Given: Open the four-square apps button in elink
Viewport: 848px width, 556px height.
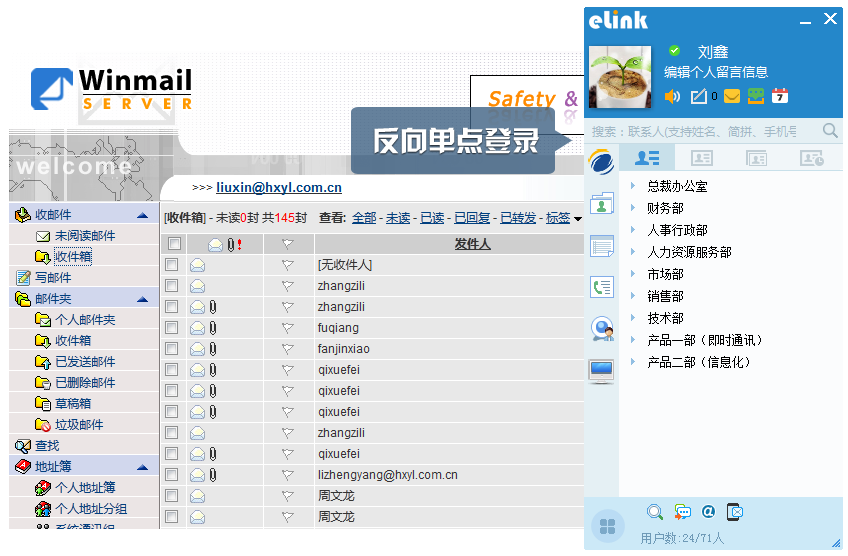Looking at the screenshot, I should (607, 526).
